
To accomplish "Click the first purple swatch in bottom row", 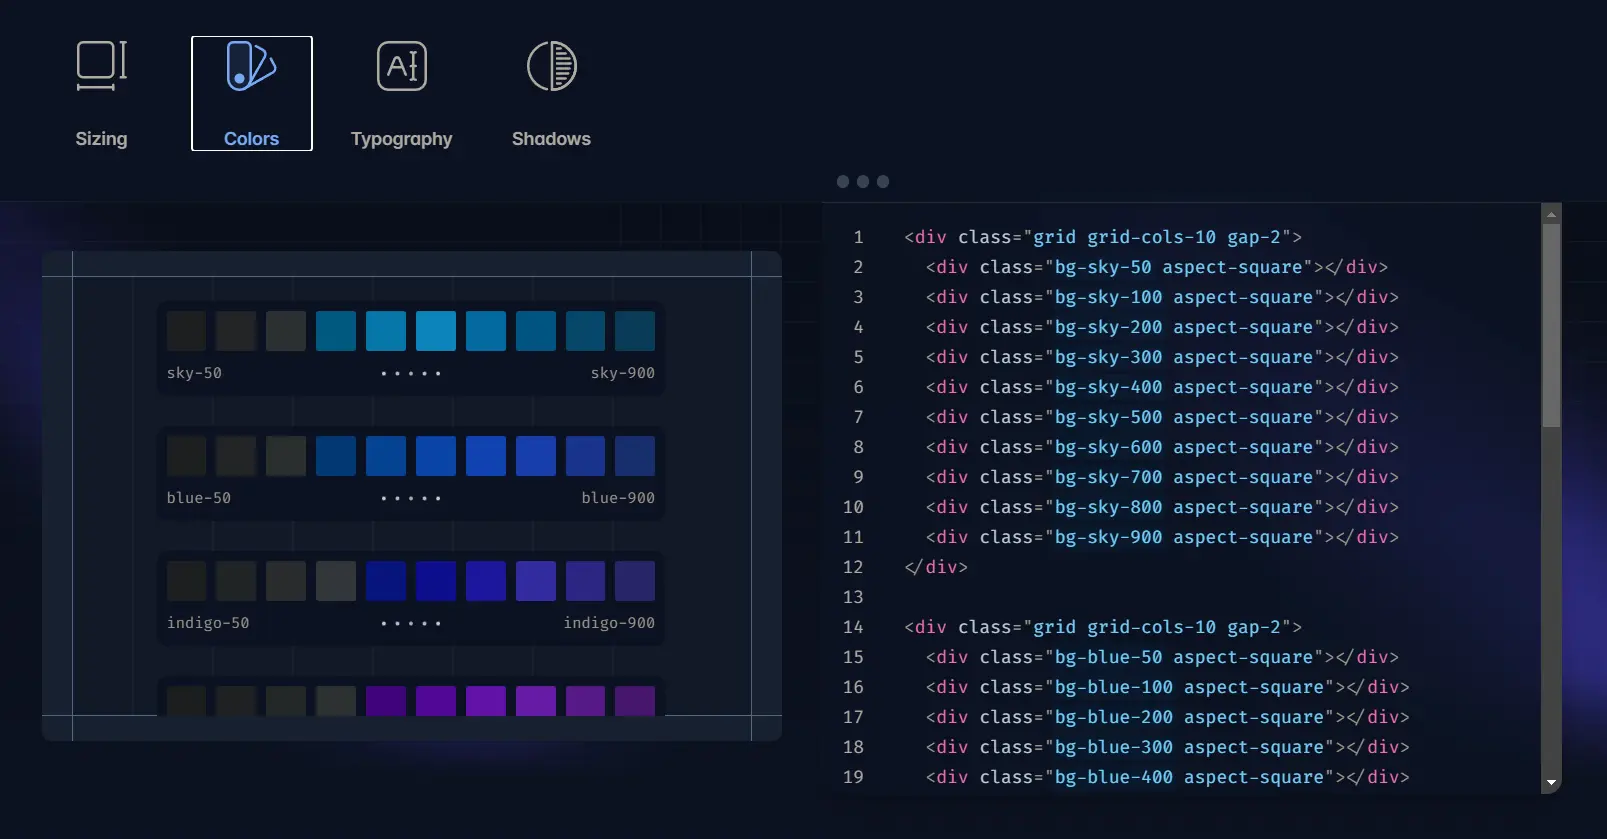I will (x=386, y=700).
